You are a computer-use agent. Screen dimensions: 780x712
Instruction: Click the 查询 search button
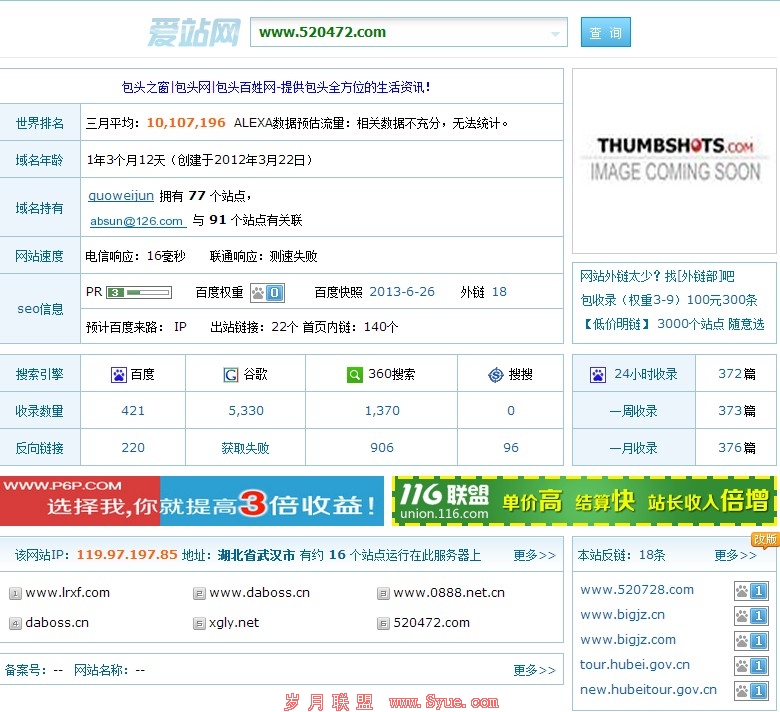click(x=605, y=32)
